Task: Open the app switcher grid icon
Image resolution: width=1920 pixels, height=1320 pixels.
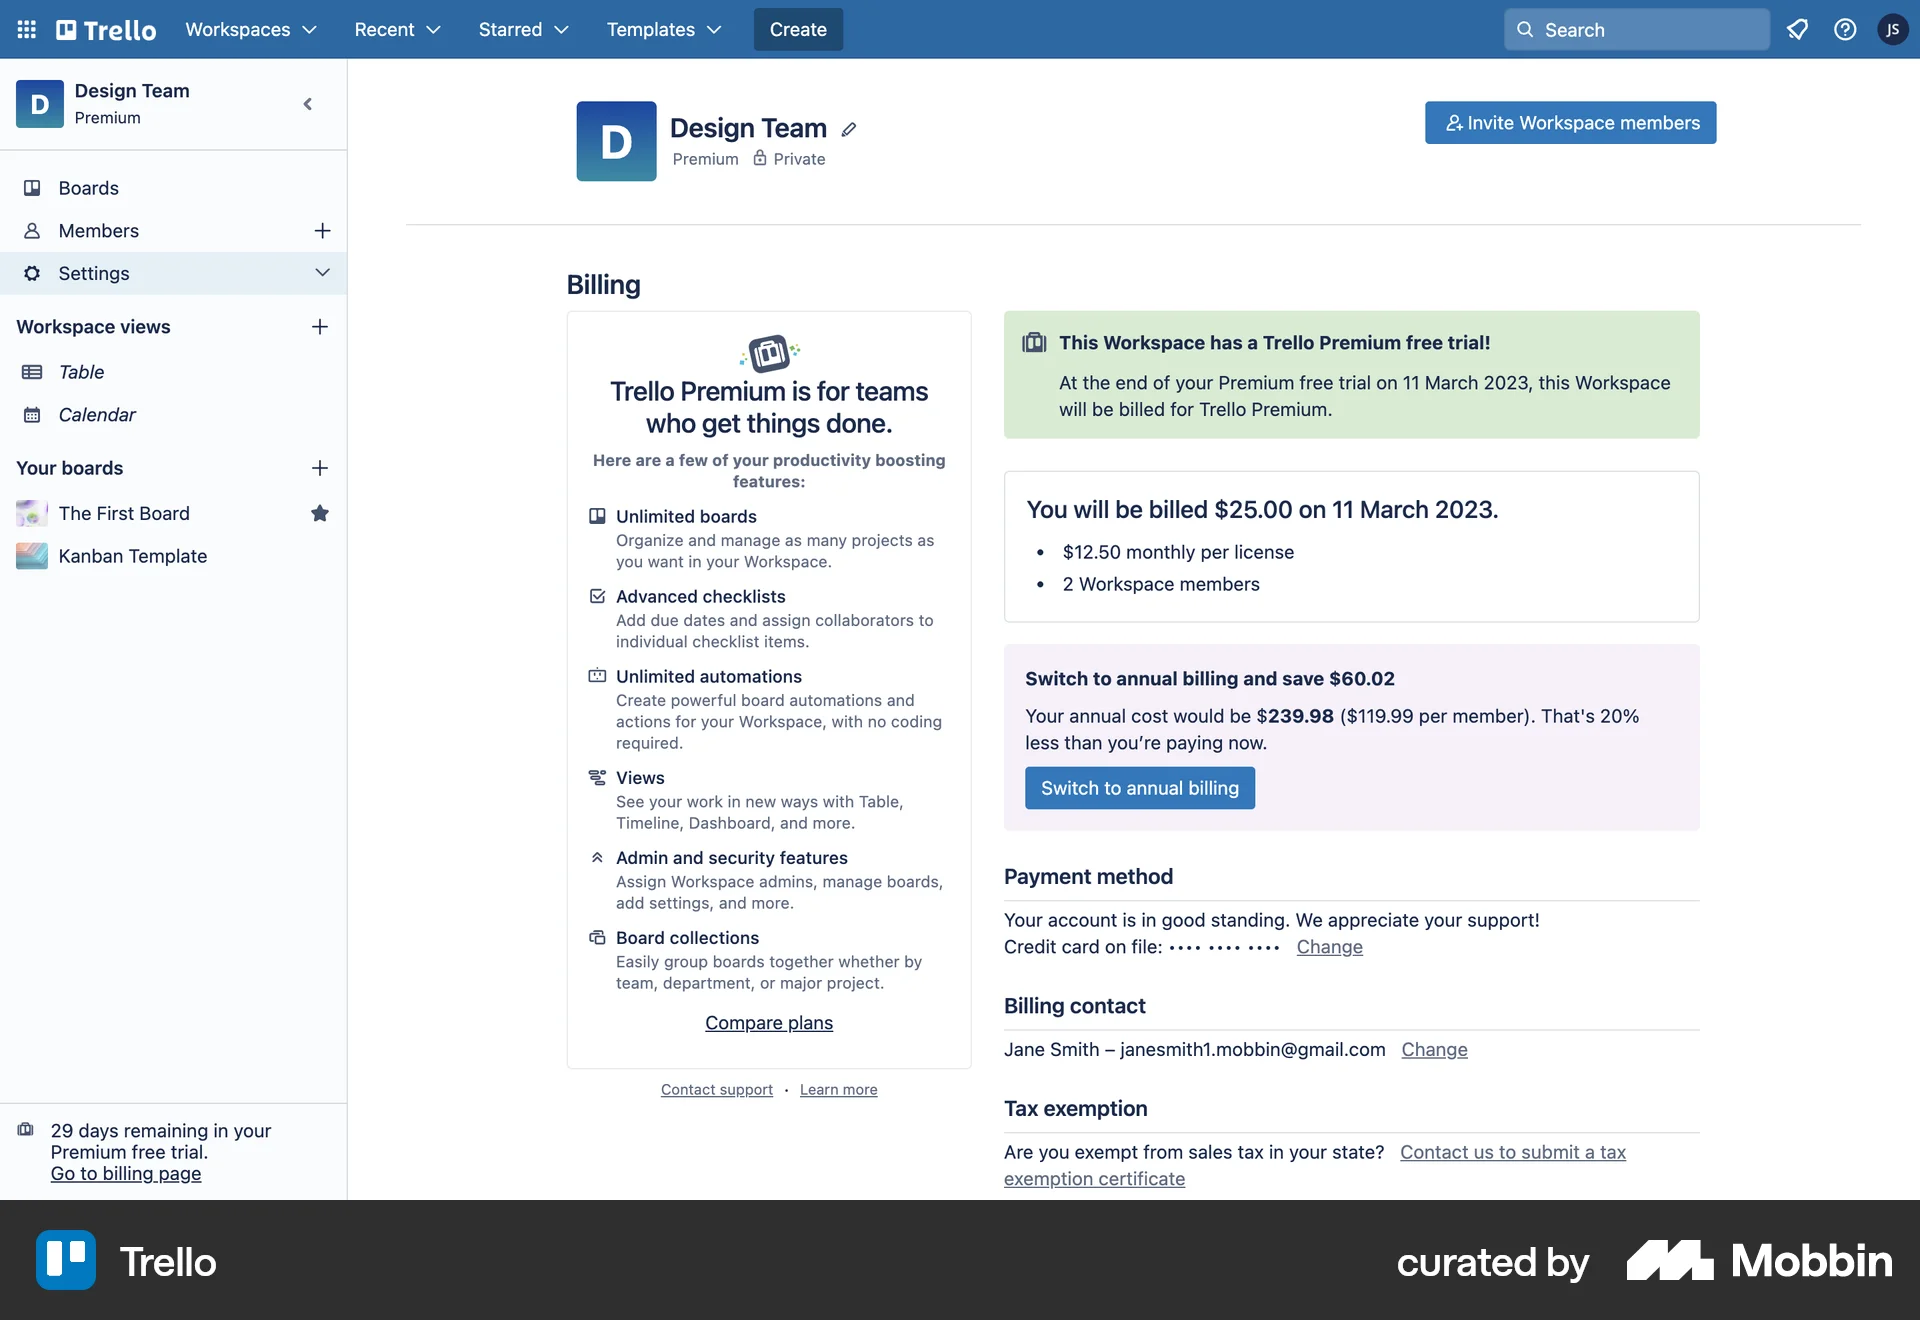Action: (x=26, y=29)
